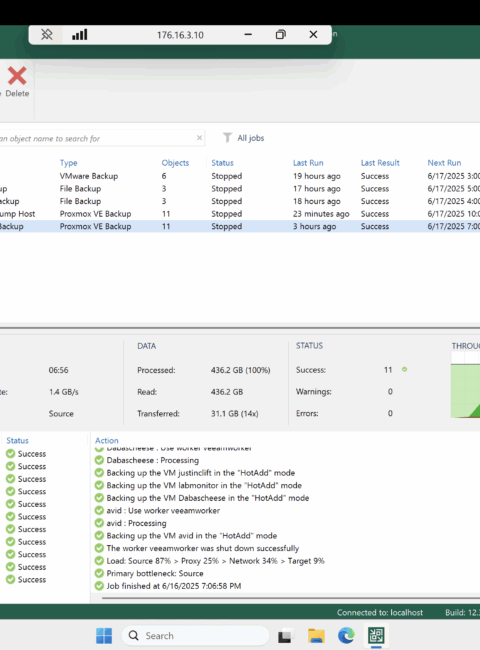Select 'worker veeamworker was shut down' entry

click(x=203, y=548)
